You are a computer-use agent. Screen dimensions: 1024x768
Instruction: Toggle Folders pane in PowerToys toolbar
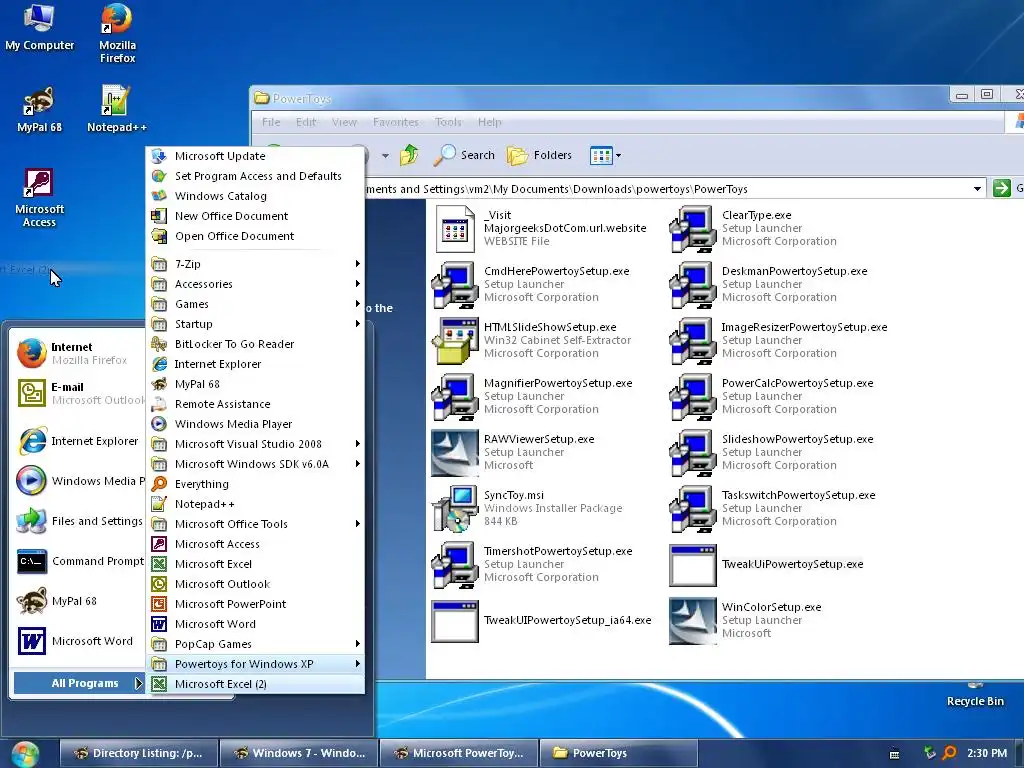click(x=540, y=155)
